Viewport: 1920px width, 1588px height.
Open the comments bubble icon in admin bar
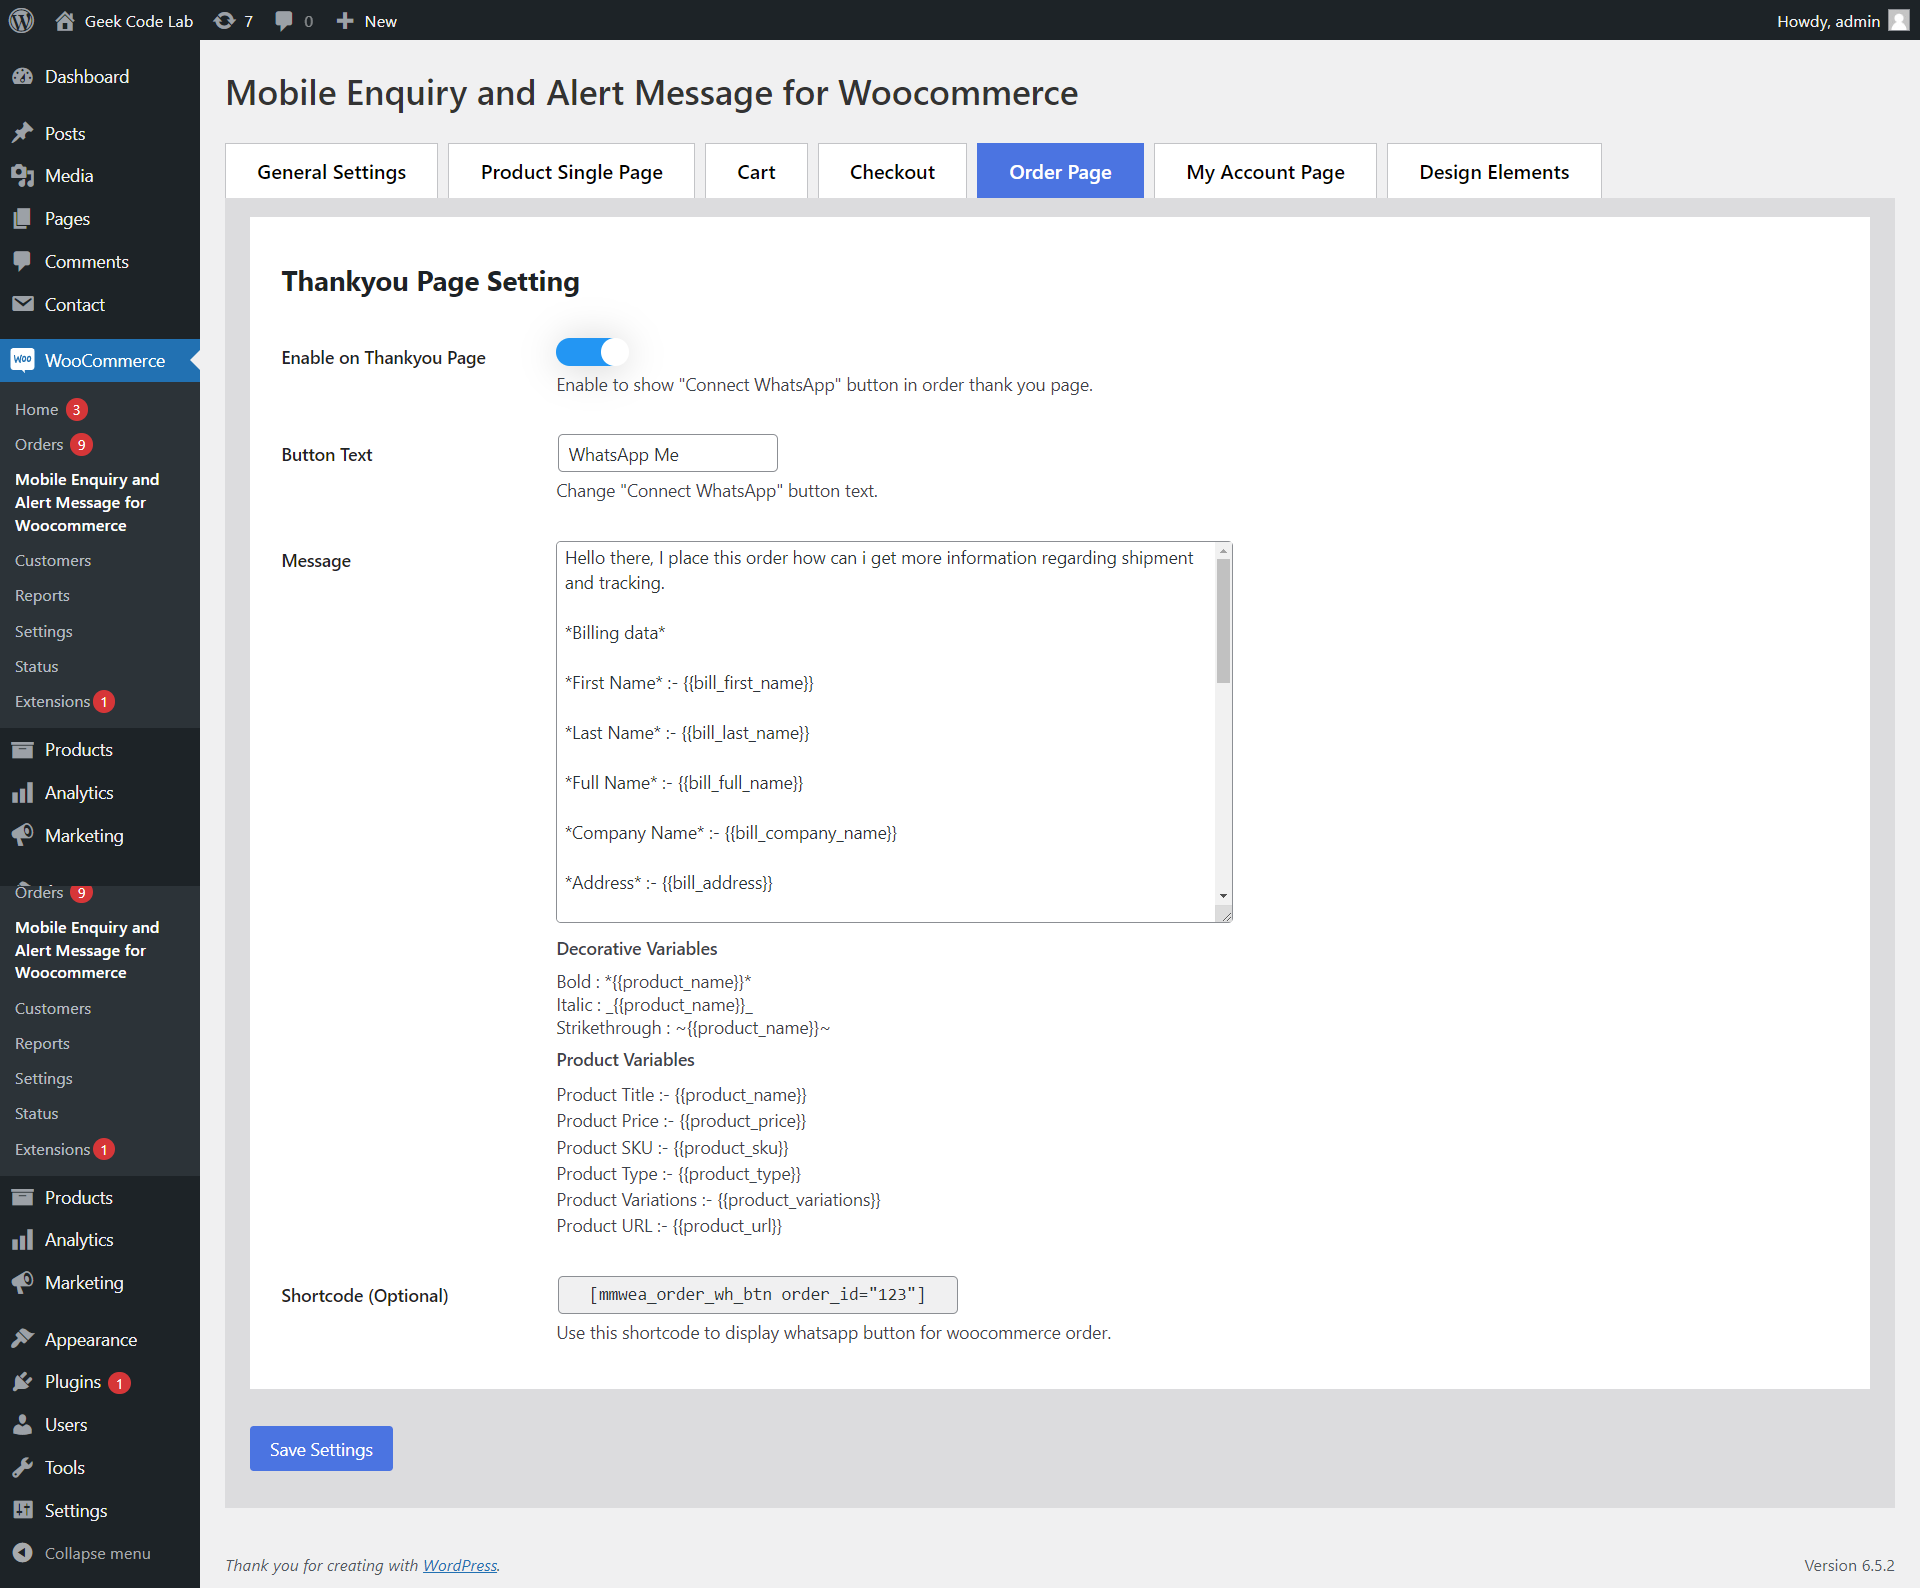pyautogui.click(x=284, y=21)
